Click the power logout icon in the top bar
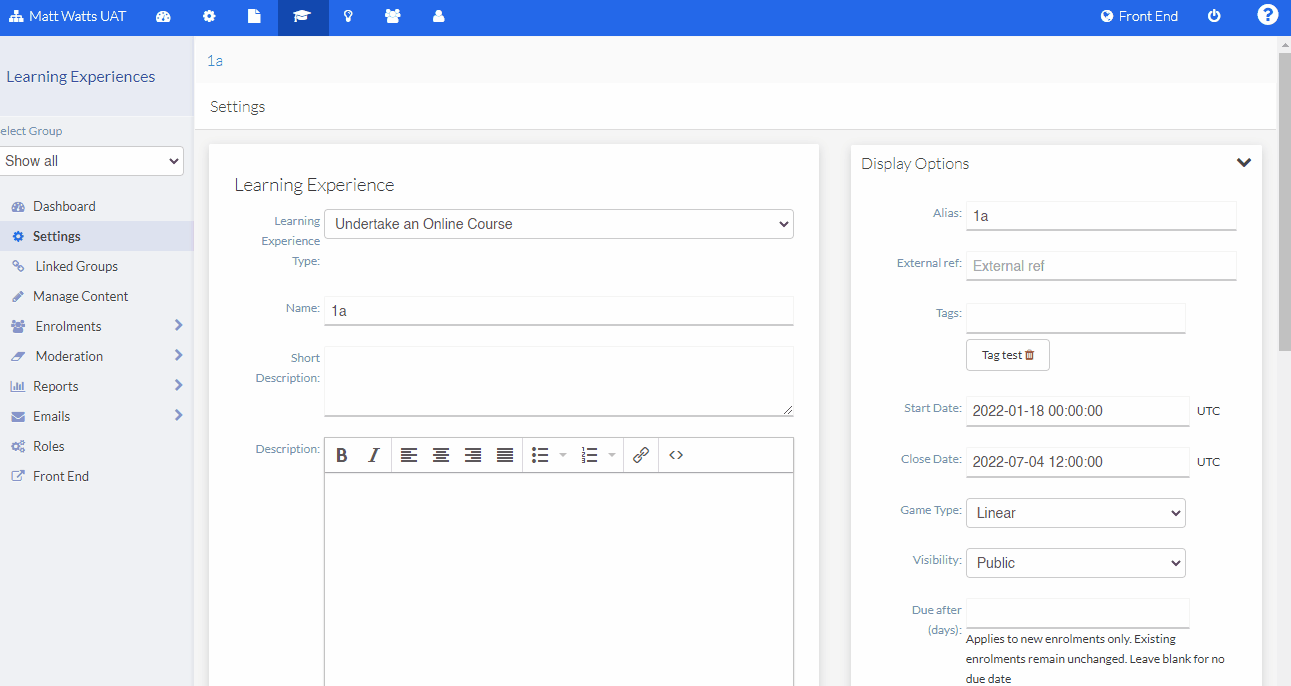The image size is (1291, 686). [x=1213, y=16]
